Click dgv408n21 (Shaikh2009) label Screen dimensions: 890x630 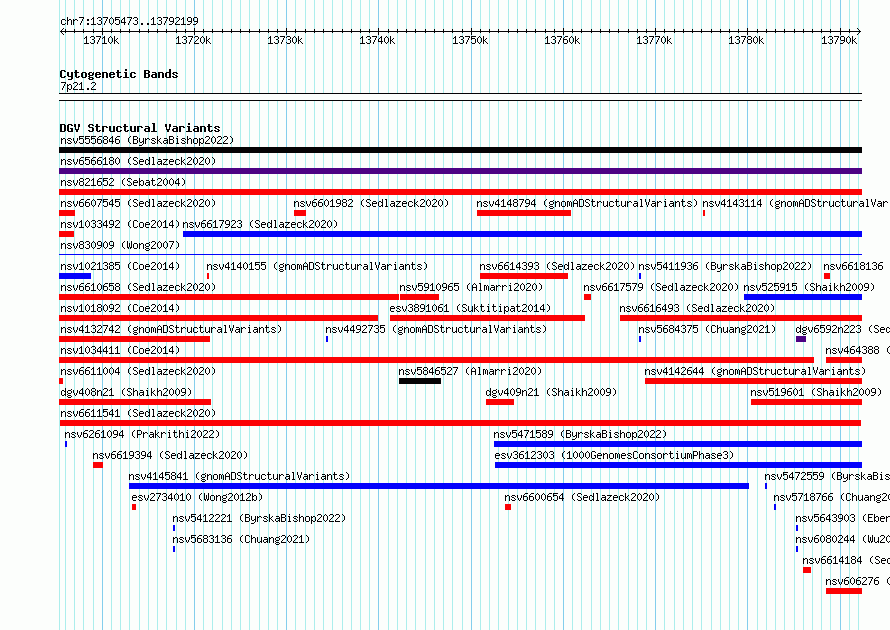pos(126,392)
